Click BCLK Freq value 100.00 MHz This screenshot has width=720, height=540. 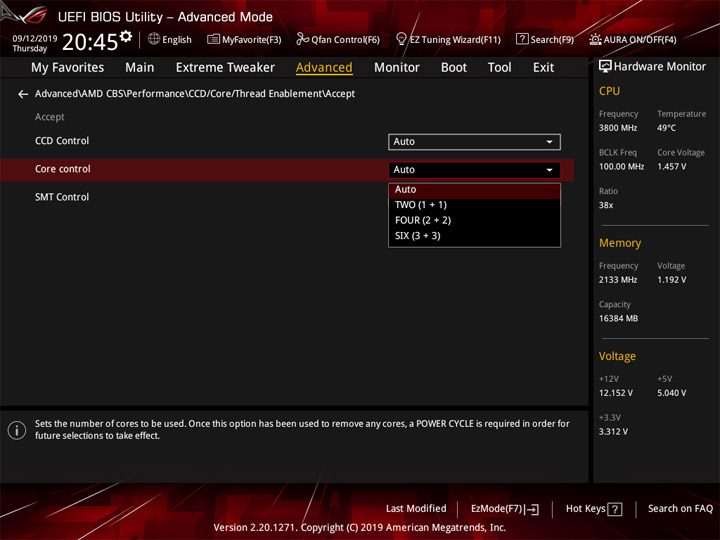621,167
